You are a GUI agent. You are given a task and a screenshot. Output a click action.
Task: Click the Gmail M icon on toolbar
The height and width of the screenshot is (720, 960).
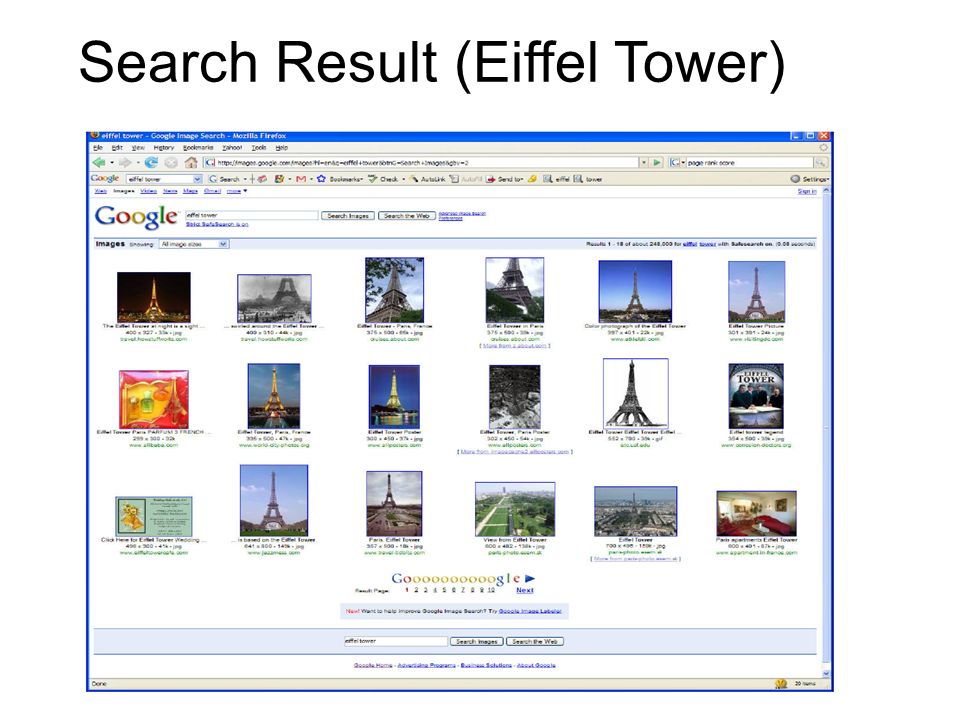coord(301,179)
